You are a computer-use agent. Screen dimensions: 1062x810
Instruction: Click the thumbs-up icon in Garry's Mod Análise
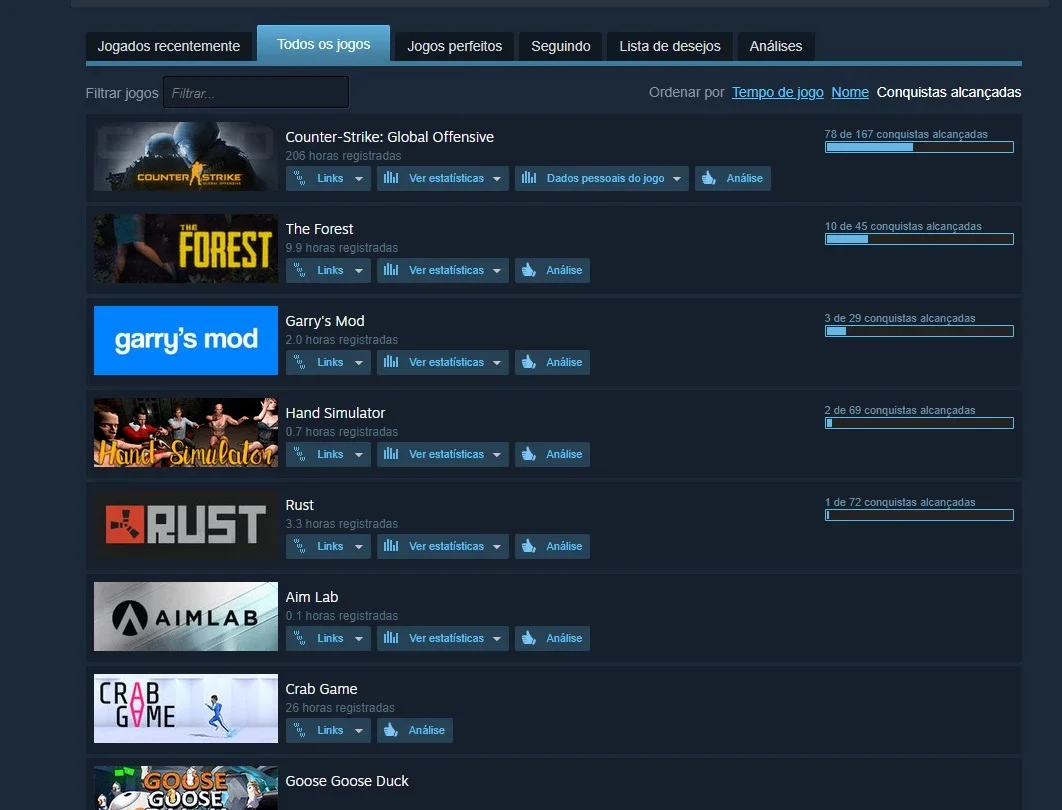tap(529, 362)
